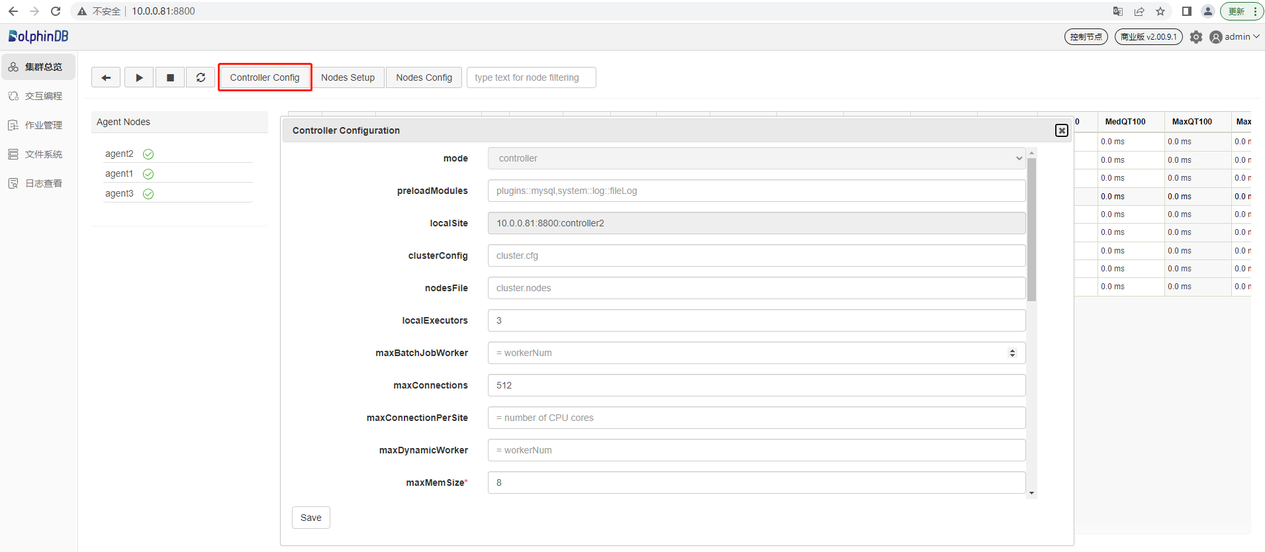Toggle agent3 node status check
Image resolution: width=1265 pixels, height=552 pixels.
(148, 194)
